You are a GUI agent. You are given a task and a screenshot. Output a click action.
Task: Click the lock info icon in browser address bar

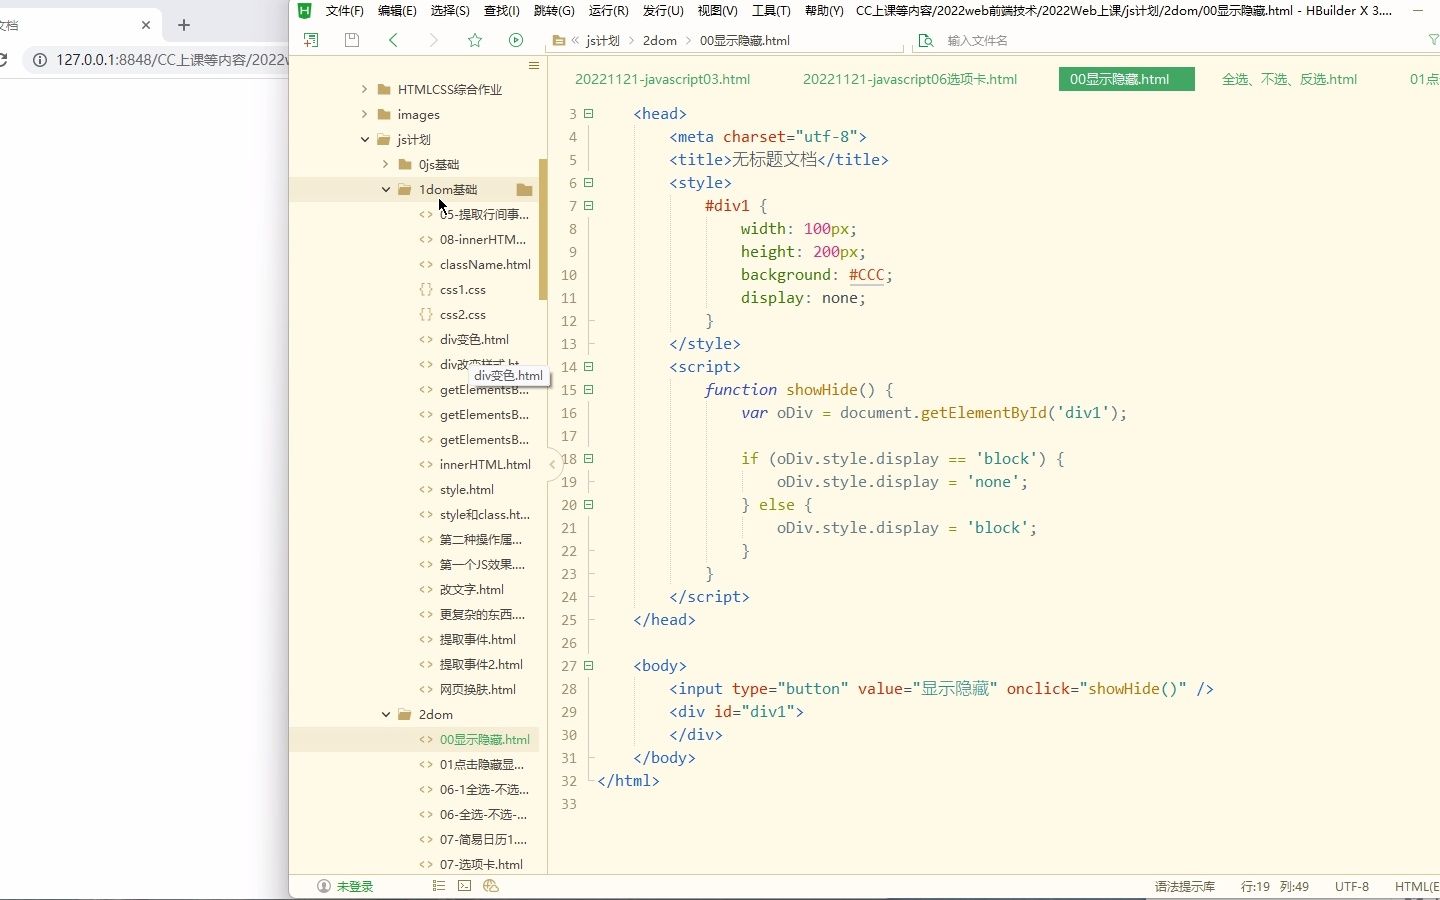click(x=40, y=60)
